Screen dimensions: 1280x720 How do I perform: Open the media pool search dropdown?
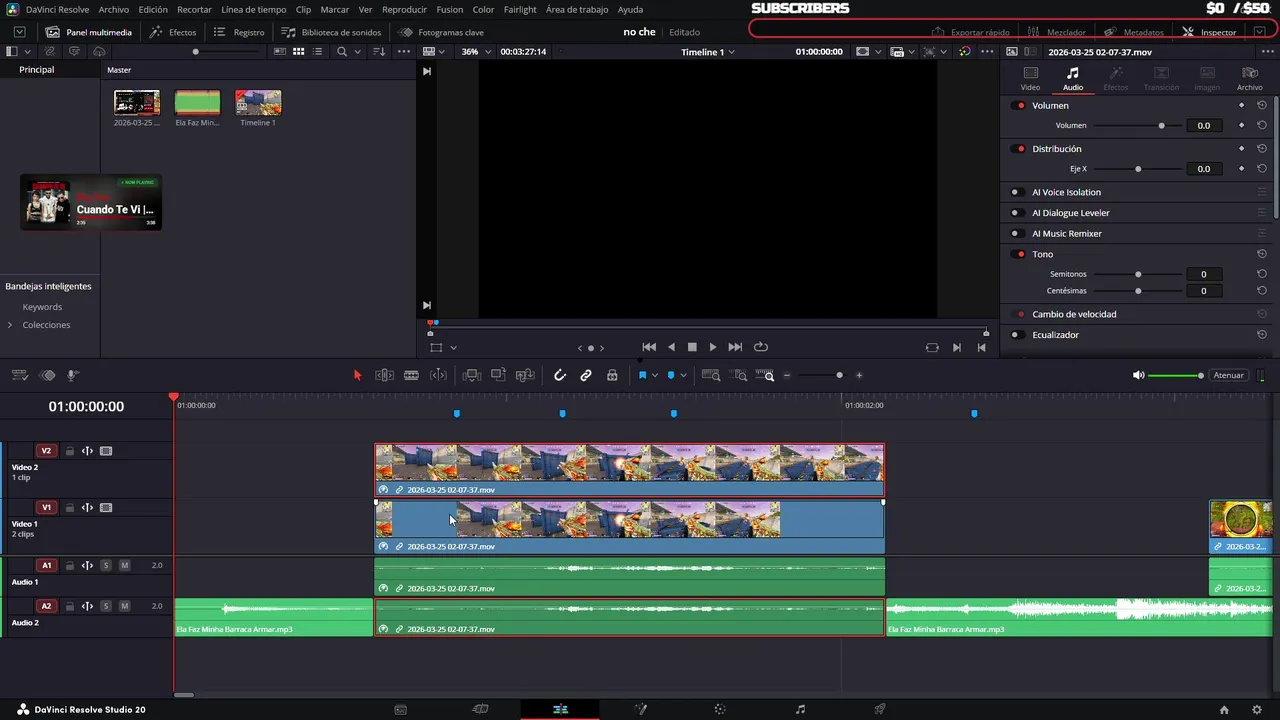click(x=359, y=51)
